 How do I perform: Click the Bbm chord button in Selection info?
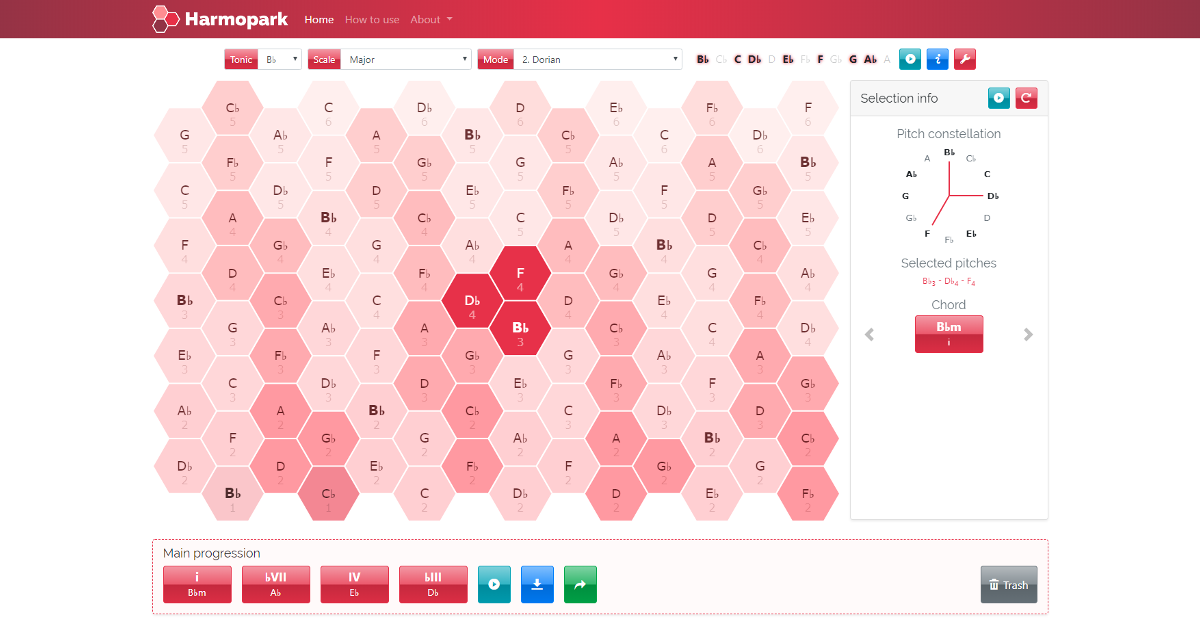click(x=949, y=334)
